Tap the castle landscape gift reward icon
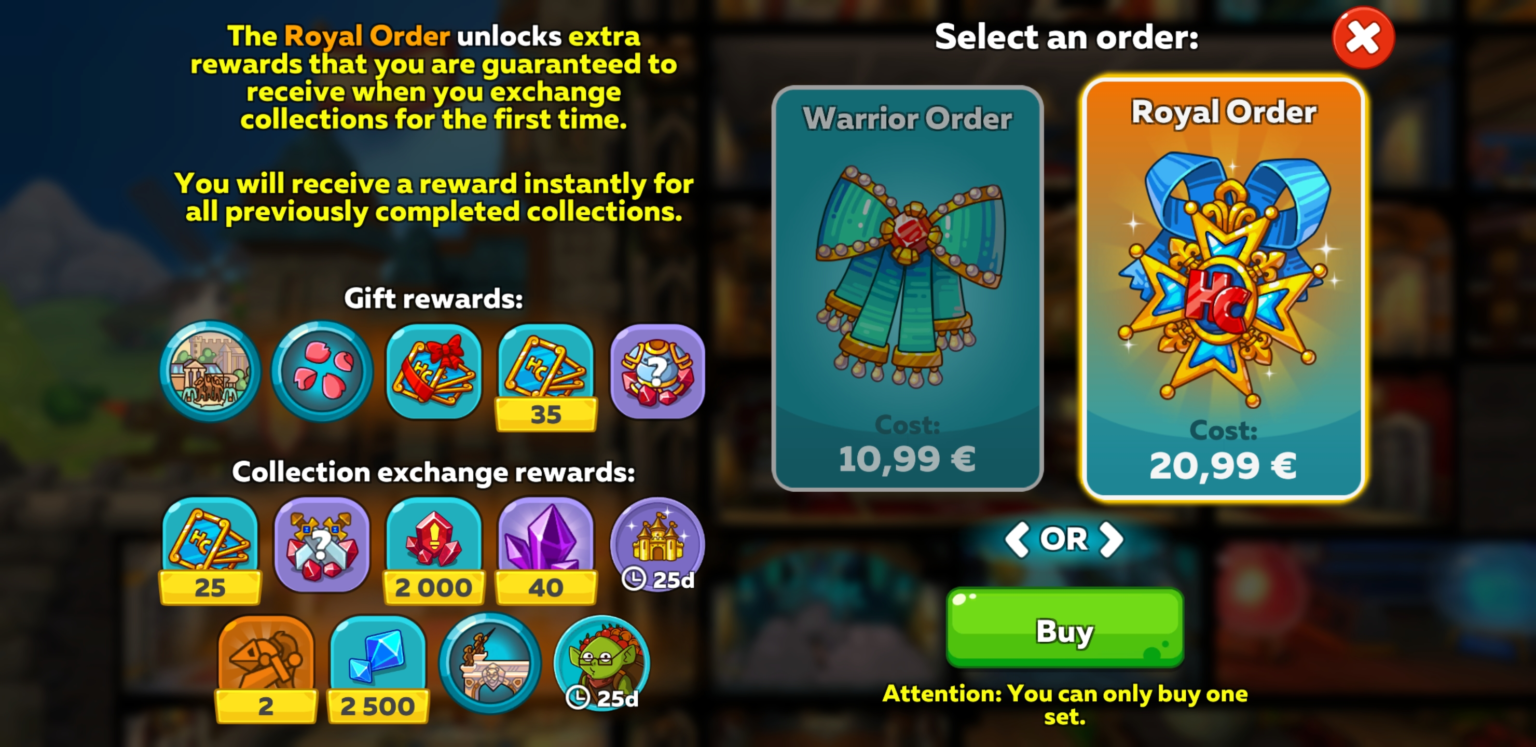 tap(210, 371)
